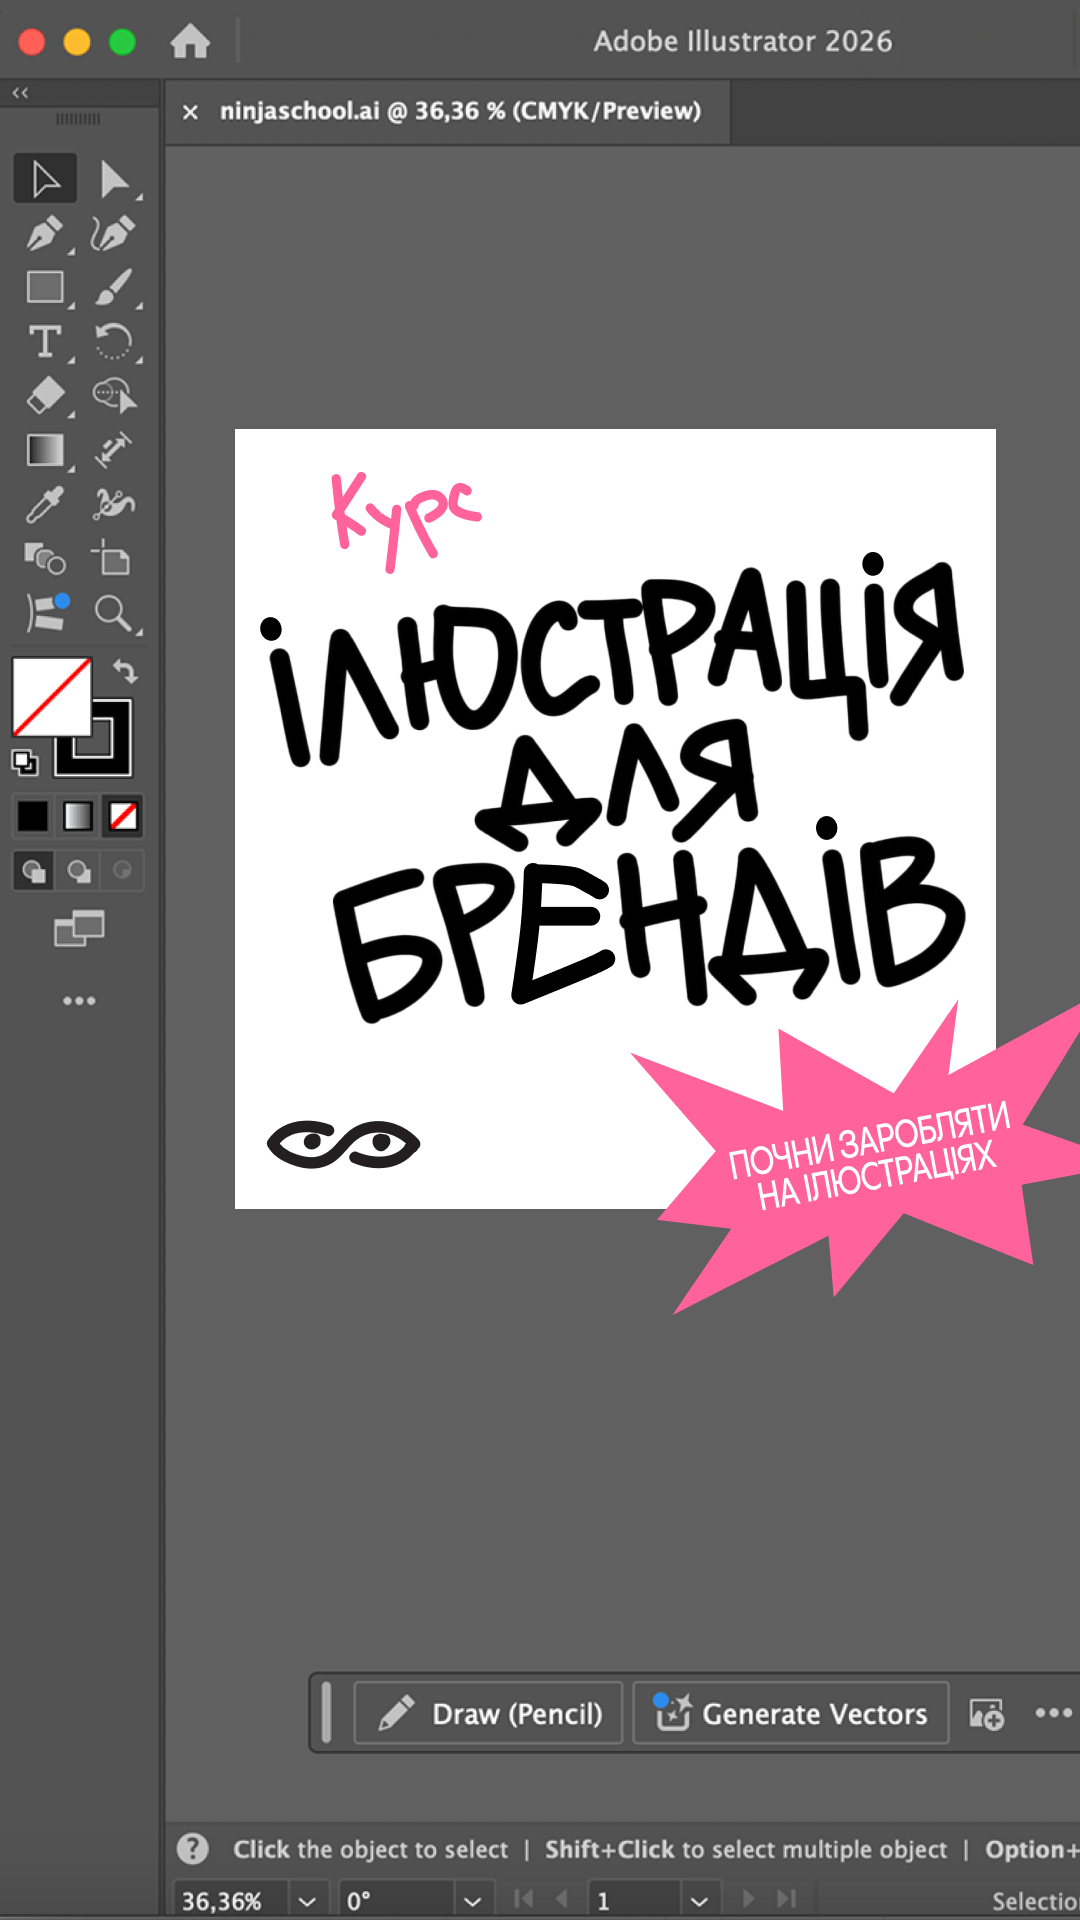
Task: Select the tool icon with blue dot
Action: coord(47,613)
